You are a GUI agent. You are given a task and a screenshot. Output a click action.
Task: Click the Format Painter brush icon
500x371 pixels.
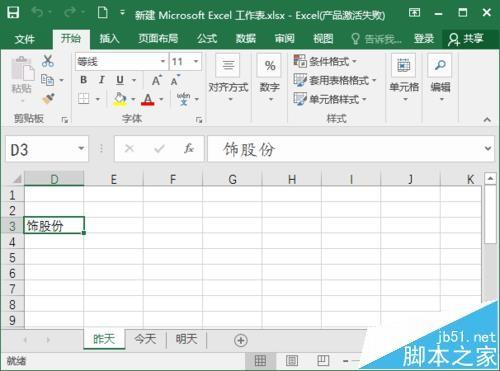click(49, 99)
